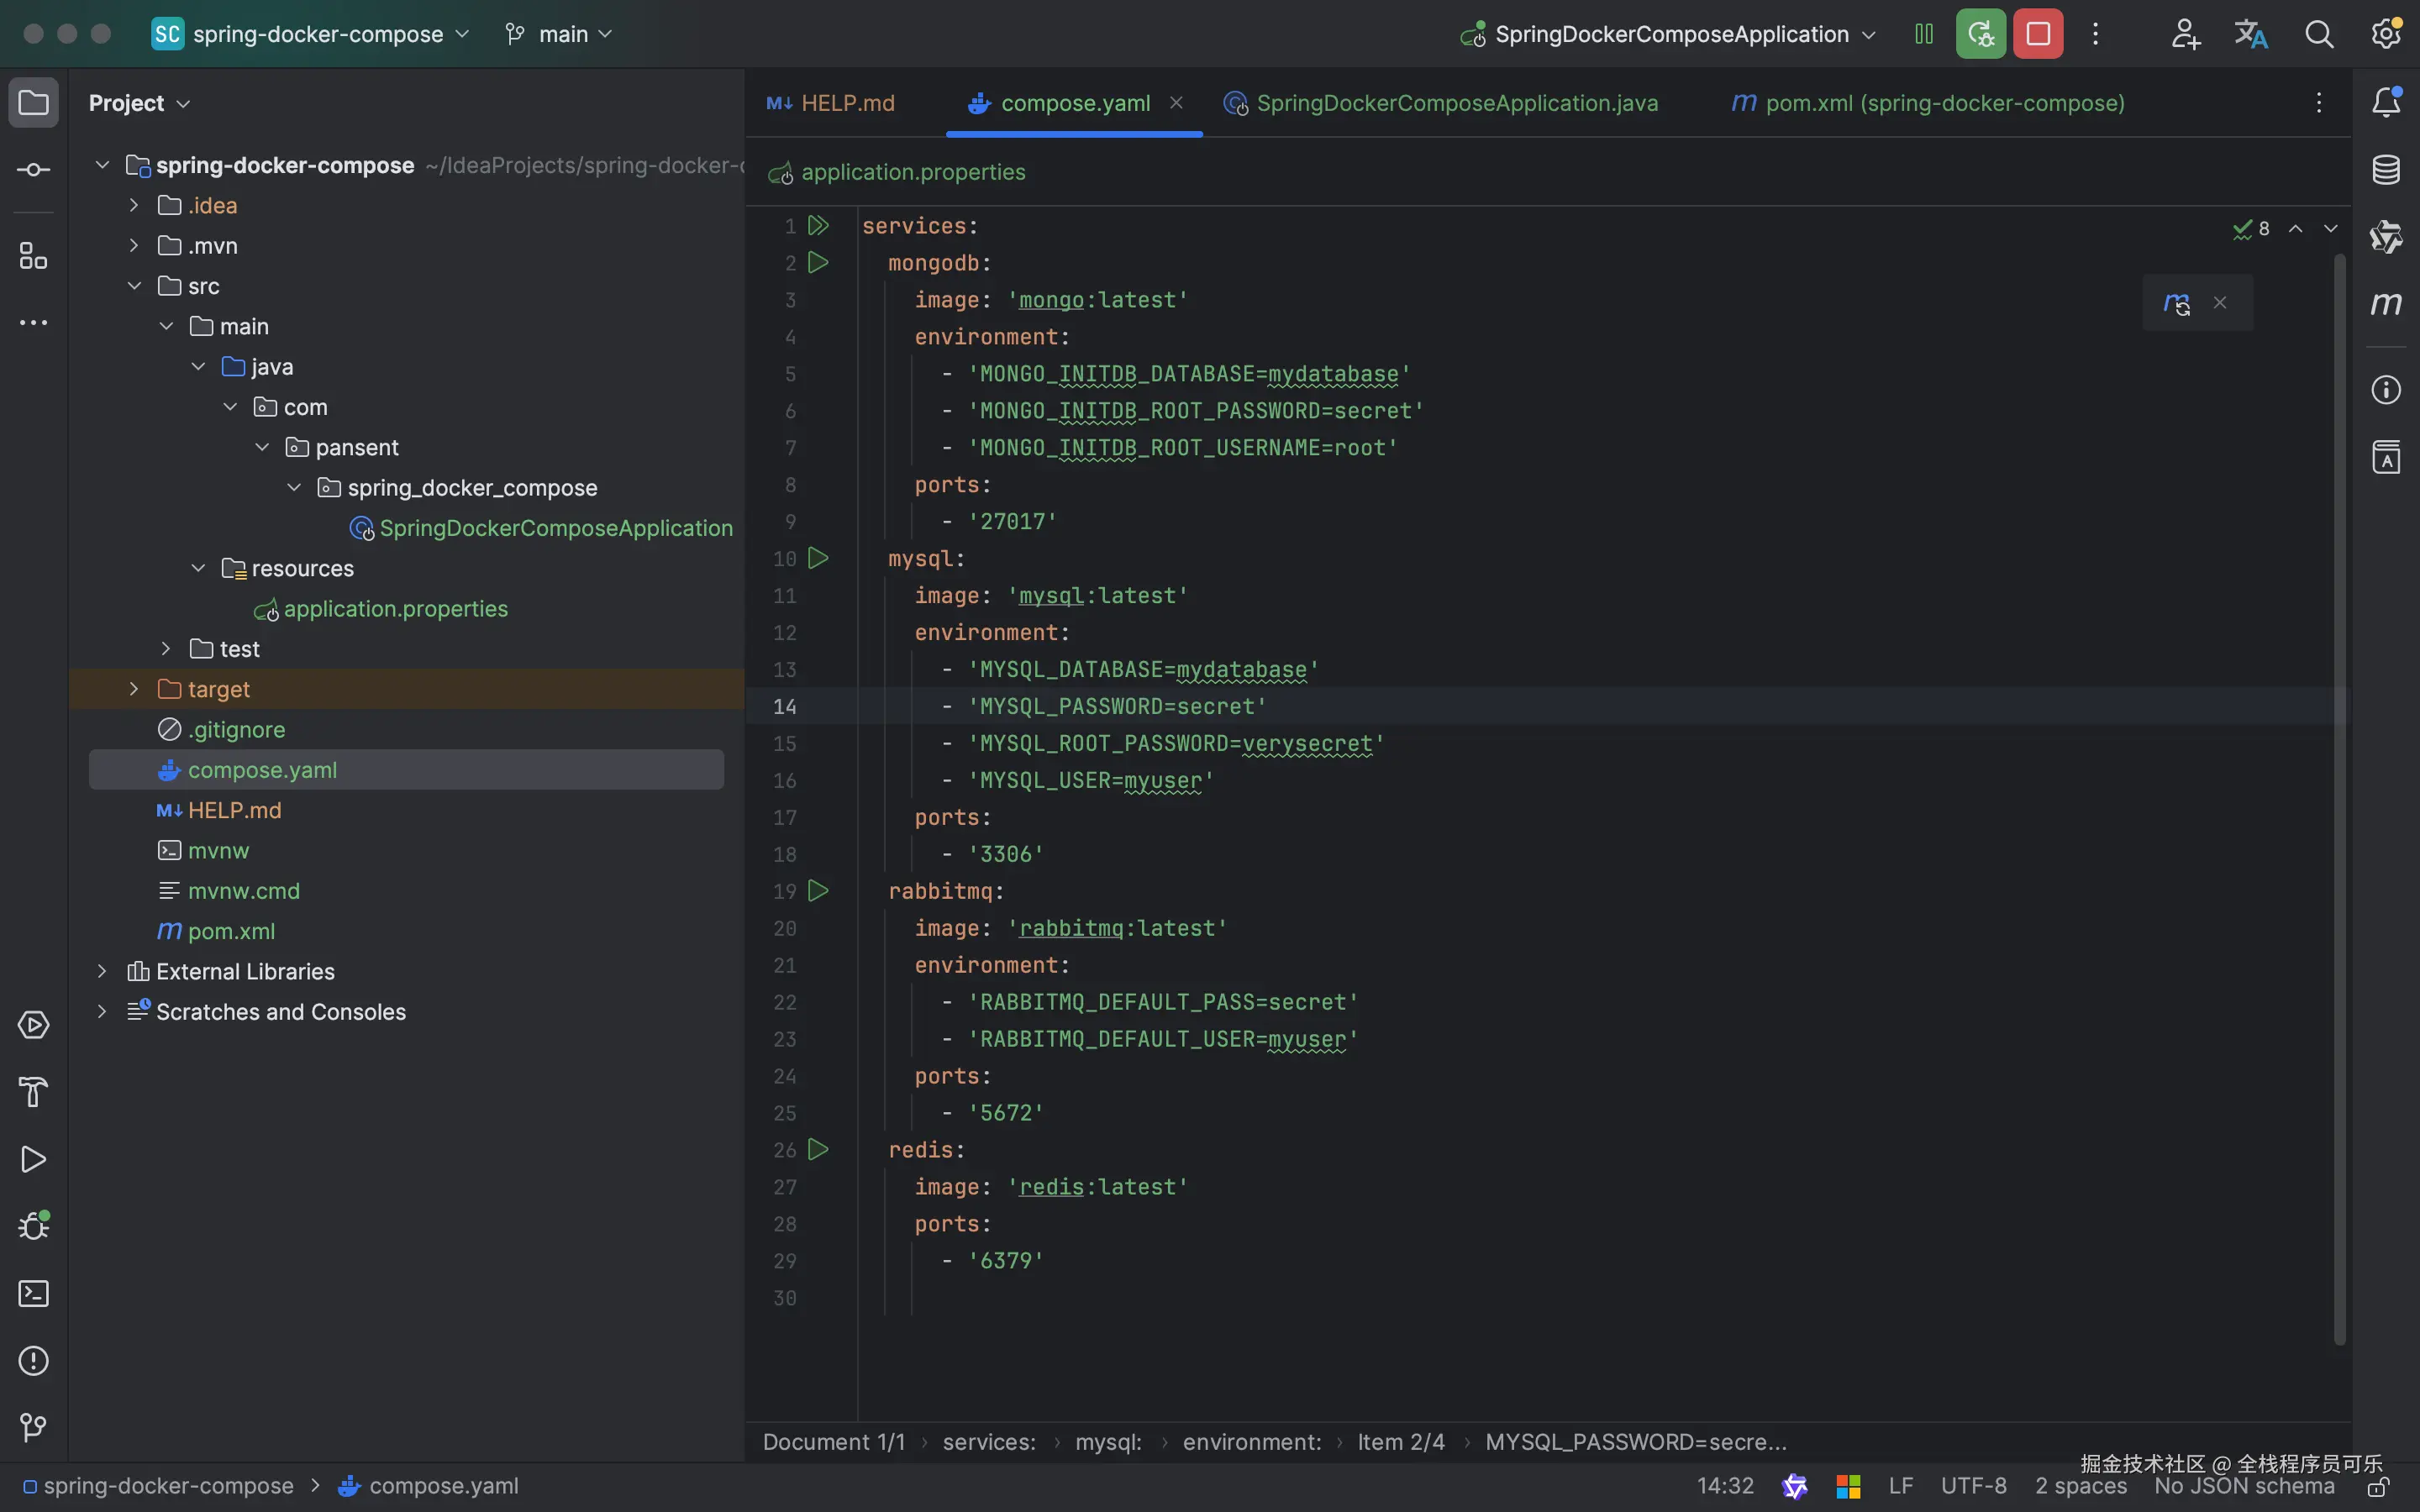Toggle read-only lock icon in status bar

tap(2378, 1487)
